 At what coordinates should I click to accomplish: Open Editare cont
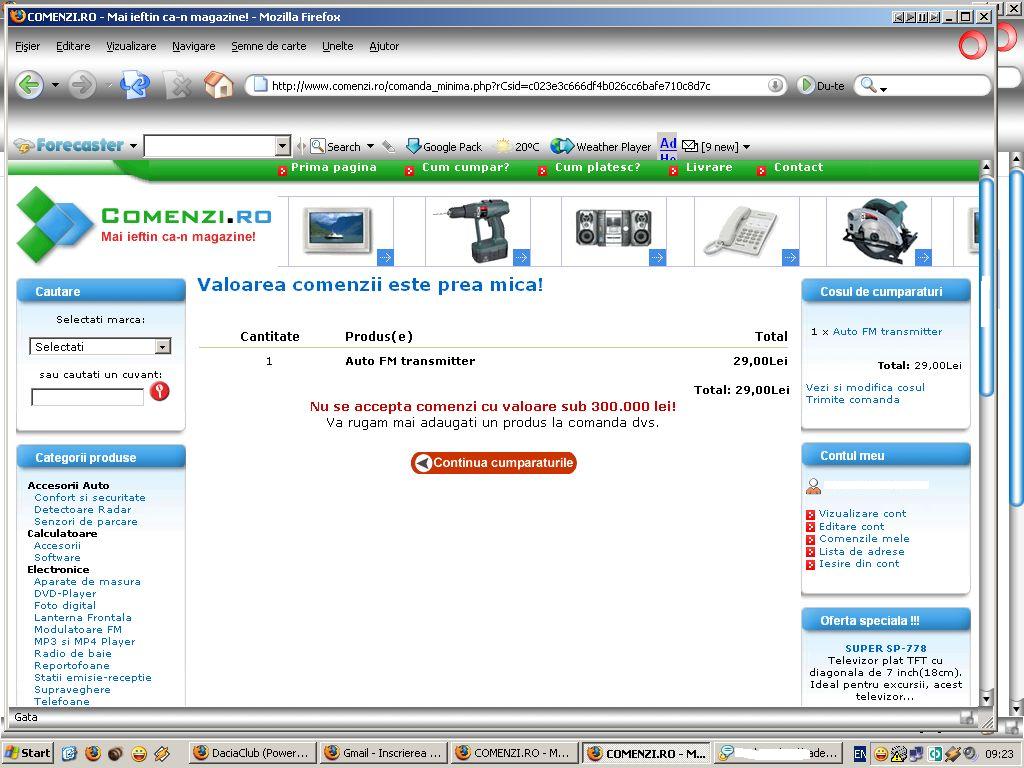[x=852, y=526]
